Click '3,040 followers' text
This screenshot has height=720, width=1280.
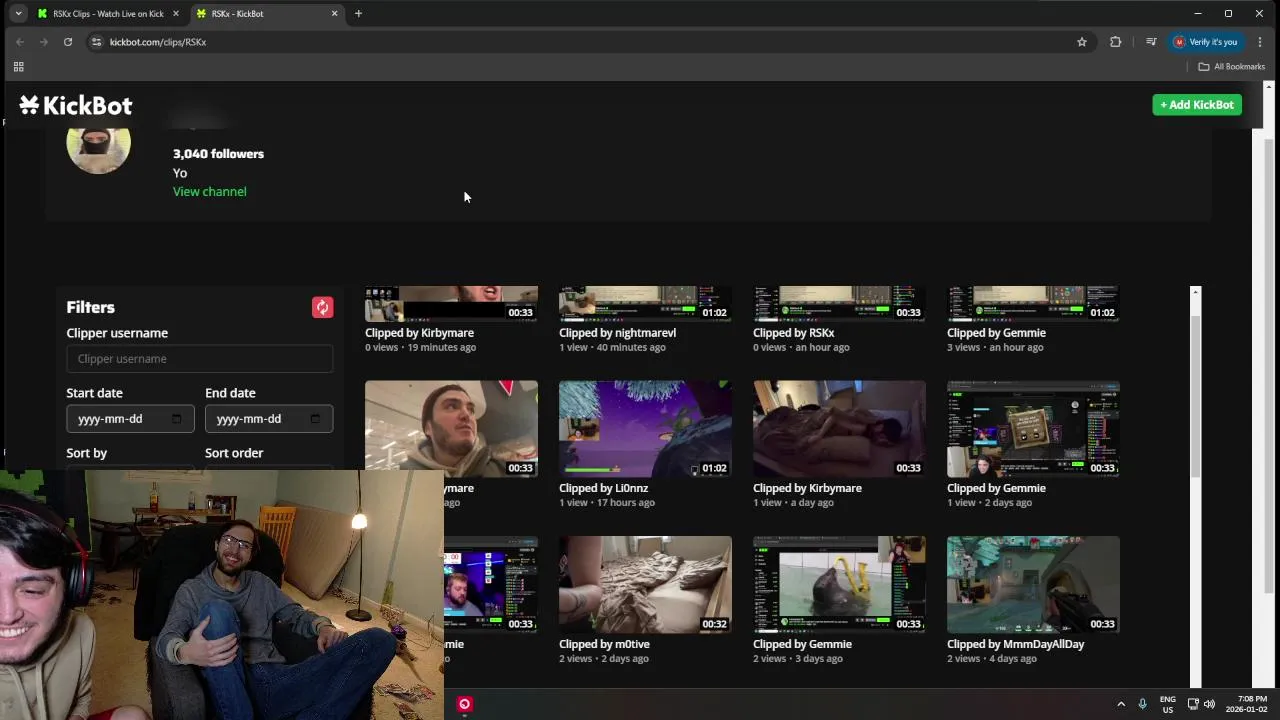[x=218, y=154]
